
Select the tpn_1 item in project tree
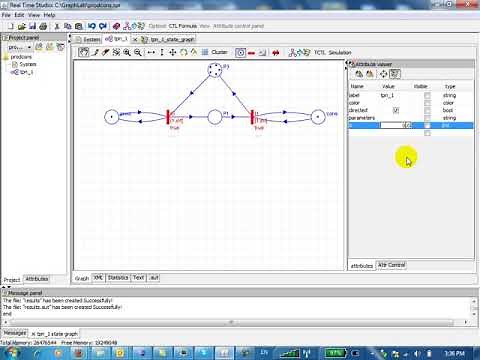pos(26,72)
